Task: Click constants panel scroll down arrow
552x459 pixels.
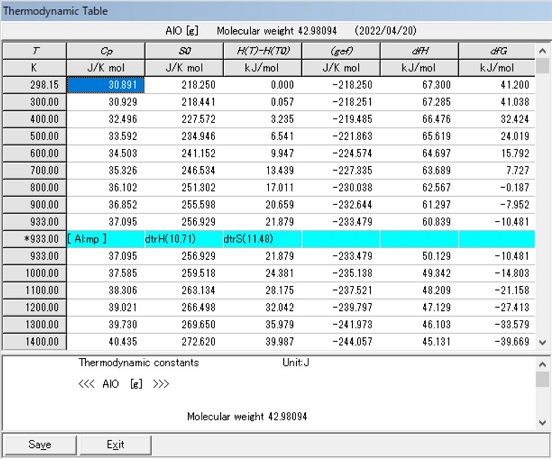Action: (542, 422)
